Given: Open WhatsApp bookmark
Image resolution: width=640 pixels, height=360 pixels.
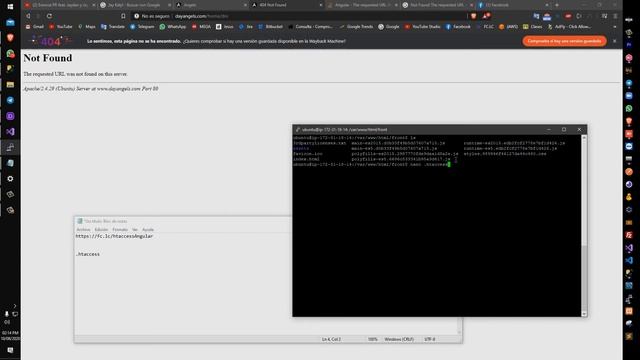Looking at the screenshot, I should click(x=173, y=27).
